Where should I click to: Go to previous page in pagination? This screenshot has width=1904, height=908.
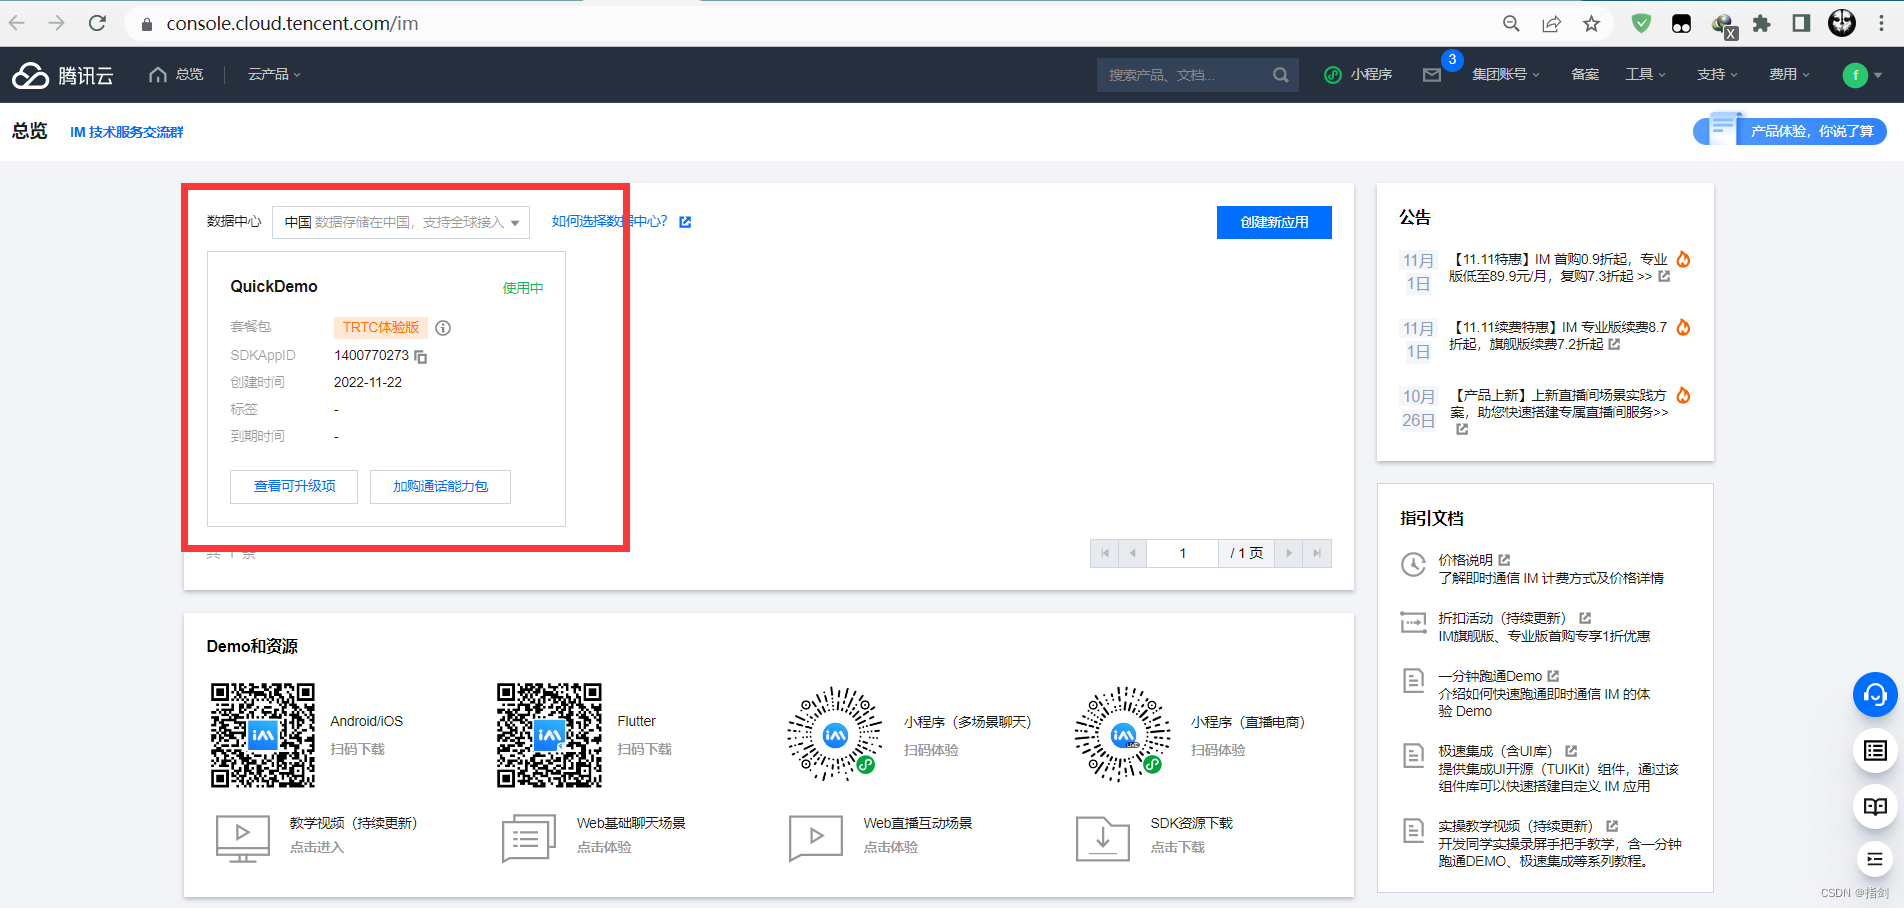pyautogui.click(x=1132, y=553)
